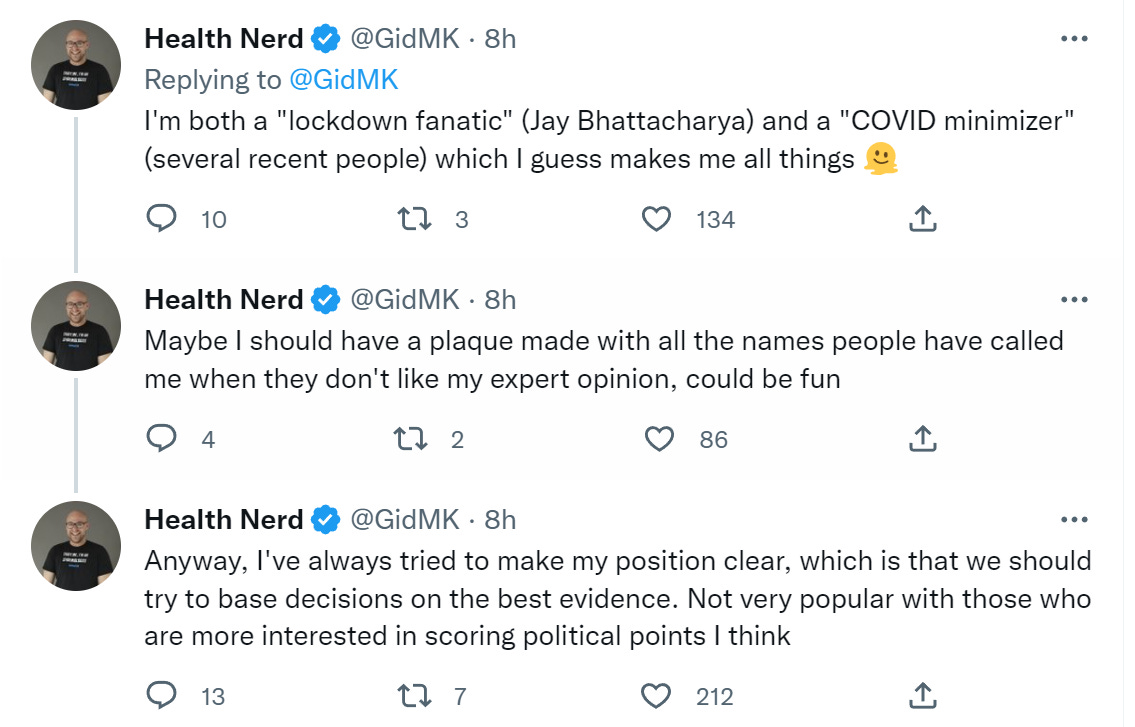Share the plaque tweet

tap(922, 439)
